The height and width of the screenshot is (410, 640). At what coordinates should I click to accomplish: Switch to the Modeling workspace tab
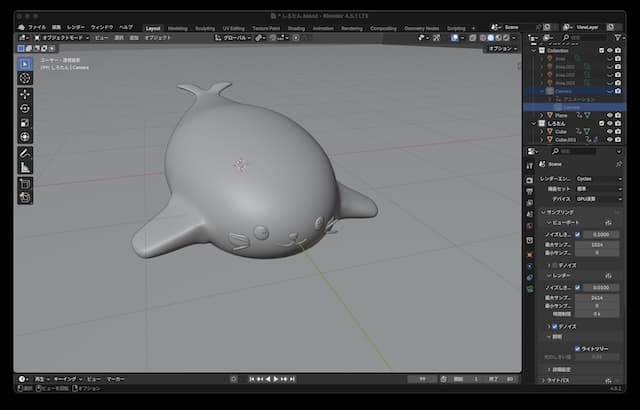[x=178, y=28]
